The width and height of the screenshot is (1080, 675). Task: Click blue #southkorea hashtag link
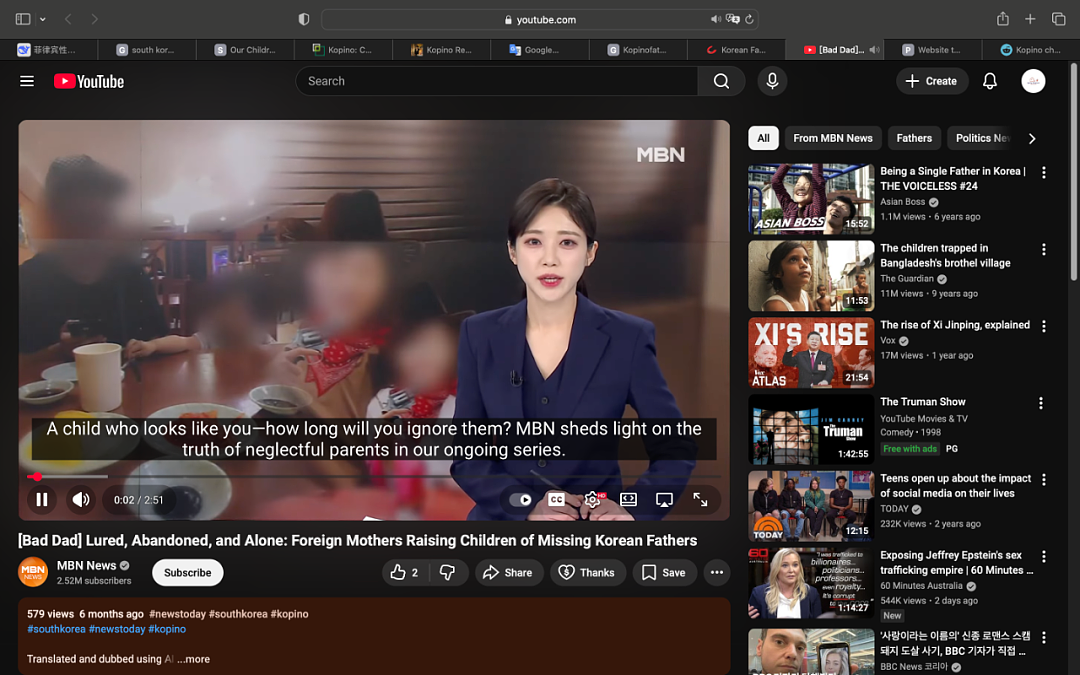pyautogui.click(x=56, y=629)
